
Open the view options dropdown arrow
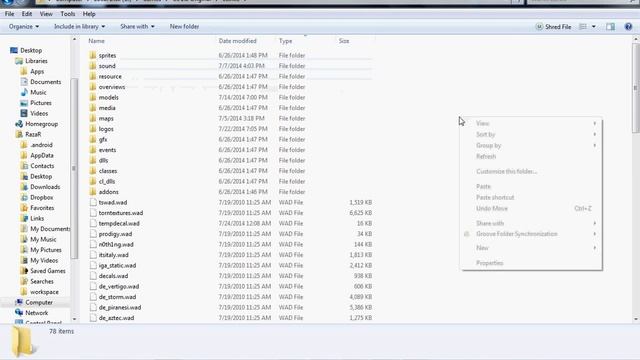click(x=593, y=27)
